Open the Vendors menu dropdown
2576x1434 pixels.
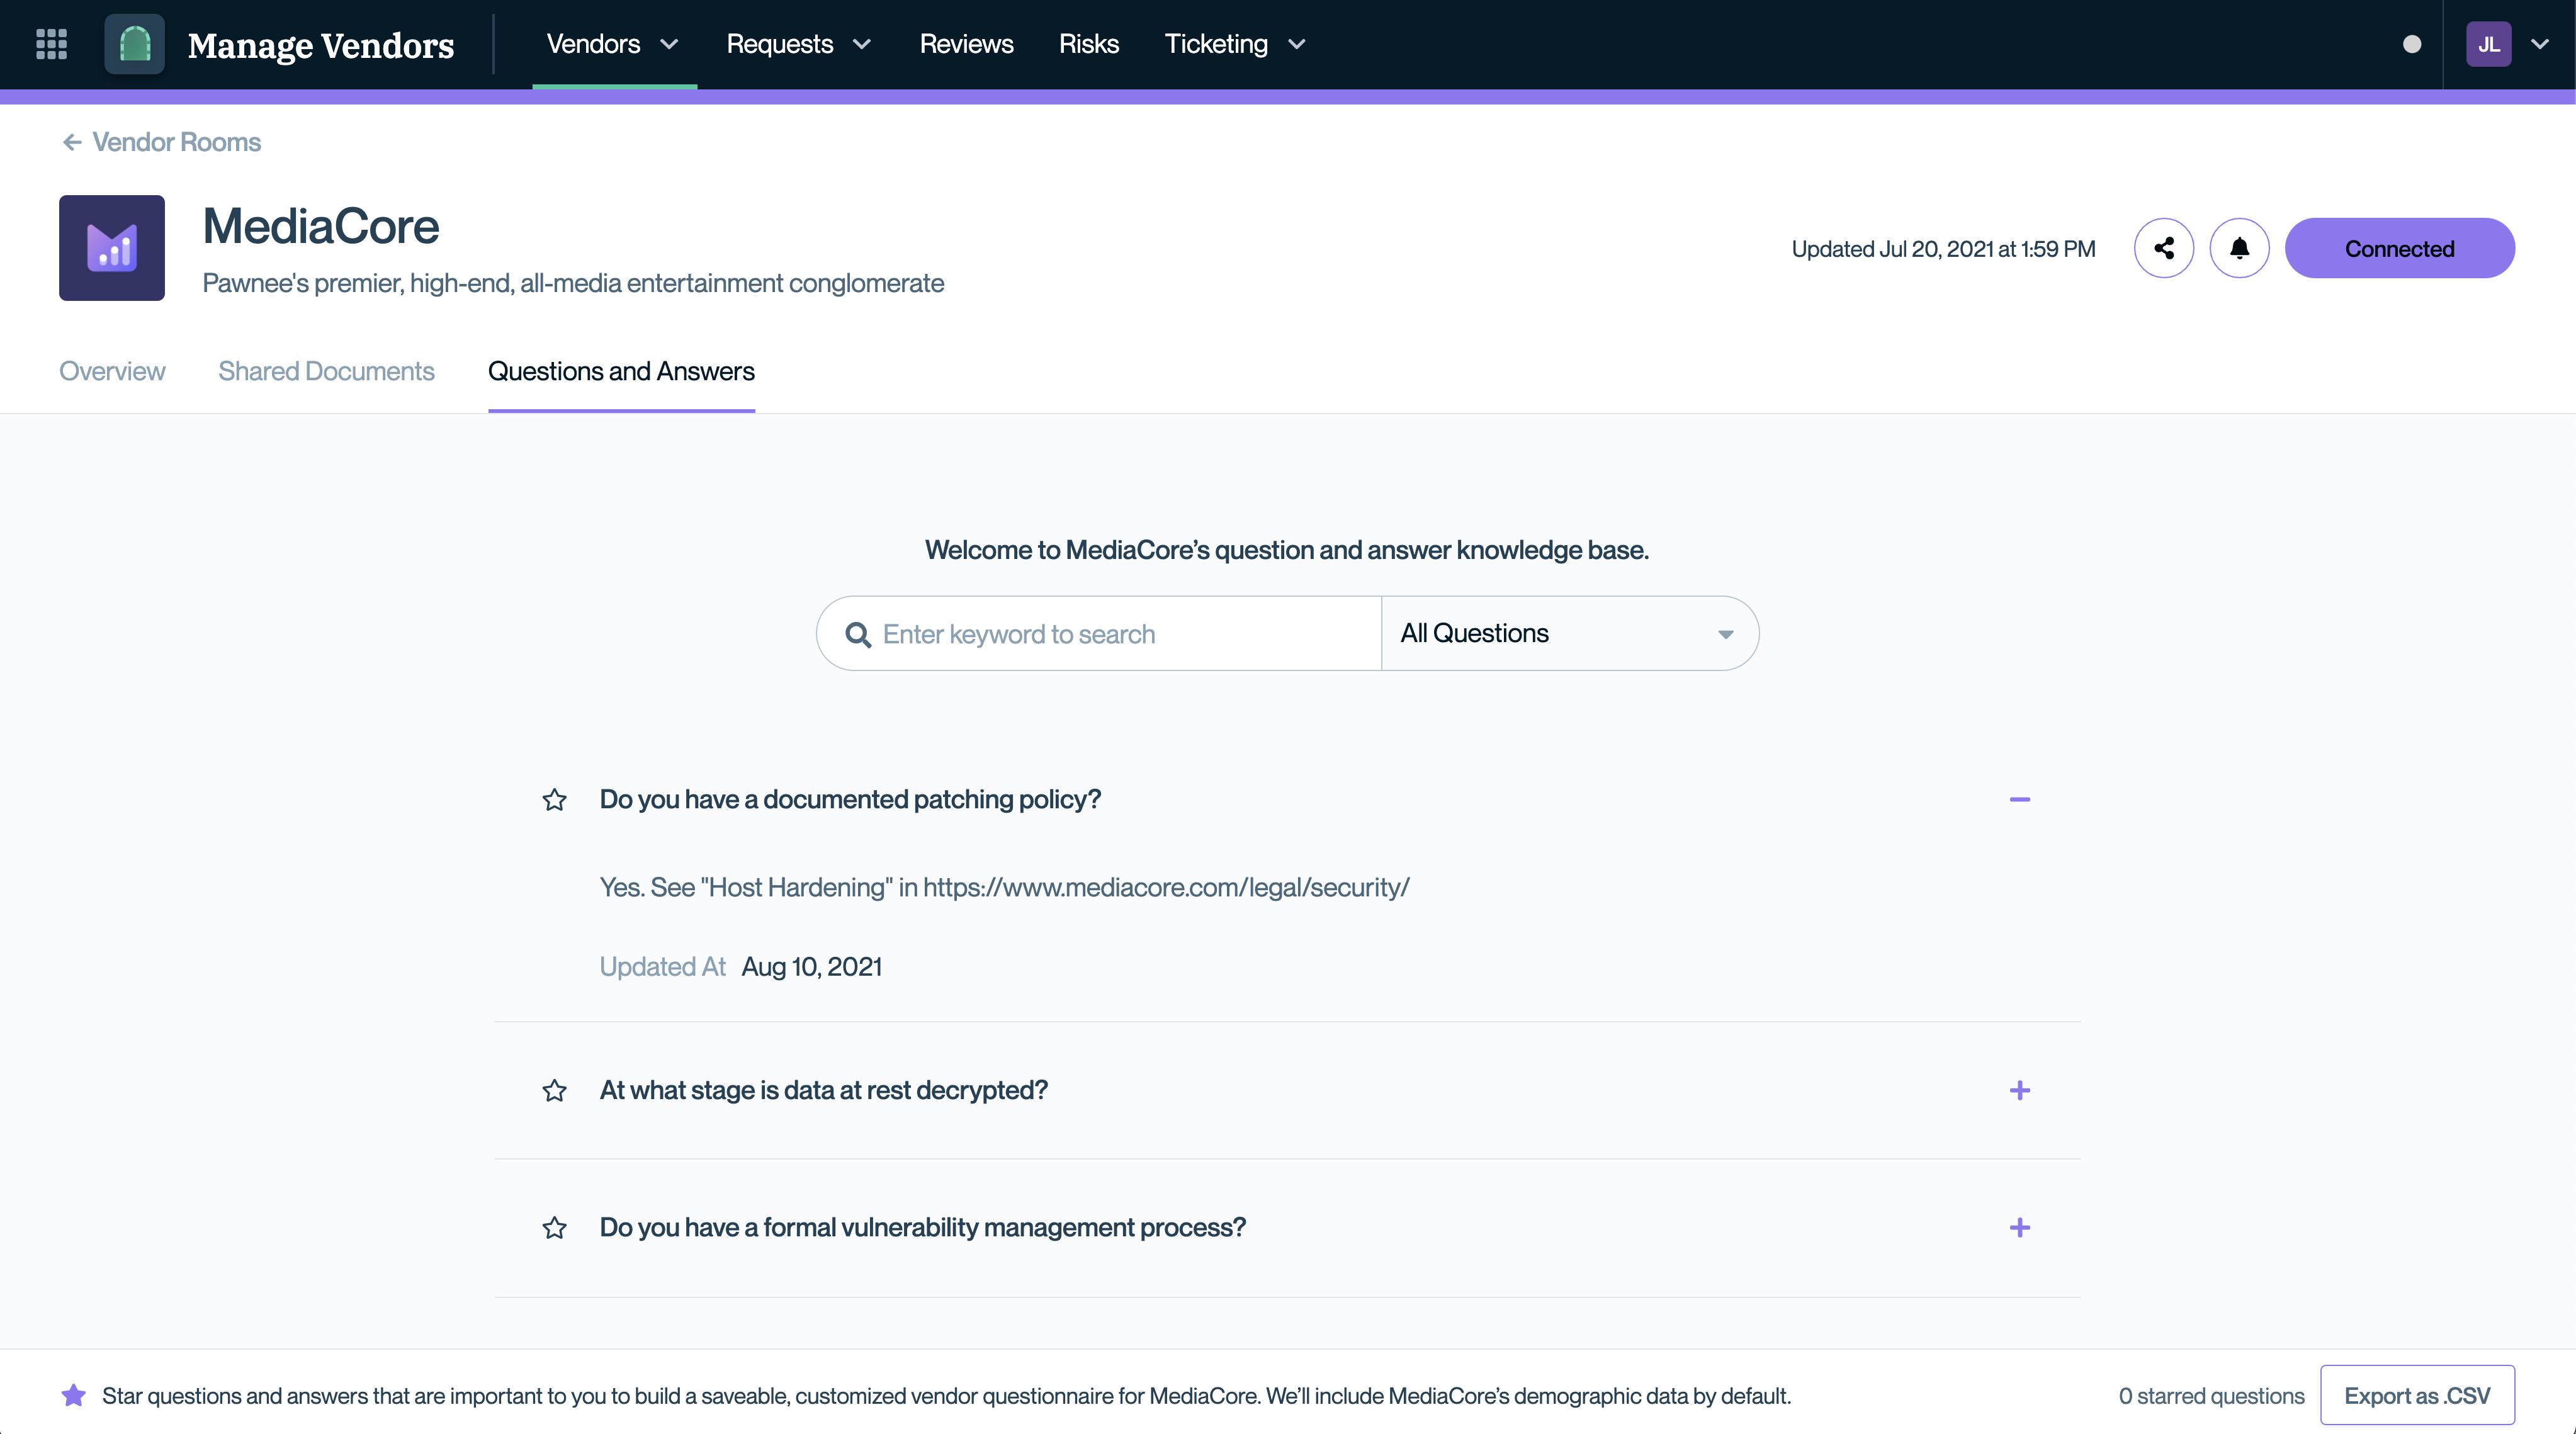tap(612, 44)
